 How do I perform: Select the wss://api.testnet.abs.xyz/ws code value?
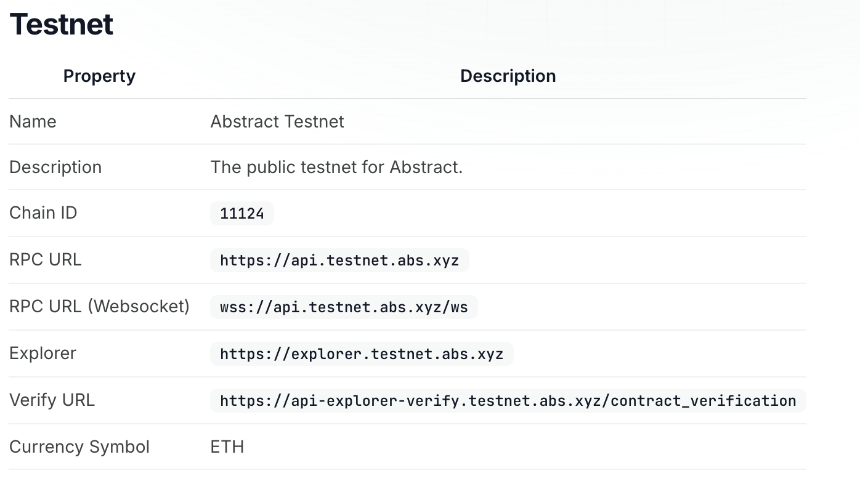(344, 307)
